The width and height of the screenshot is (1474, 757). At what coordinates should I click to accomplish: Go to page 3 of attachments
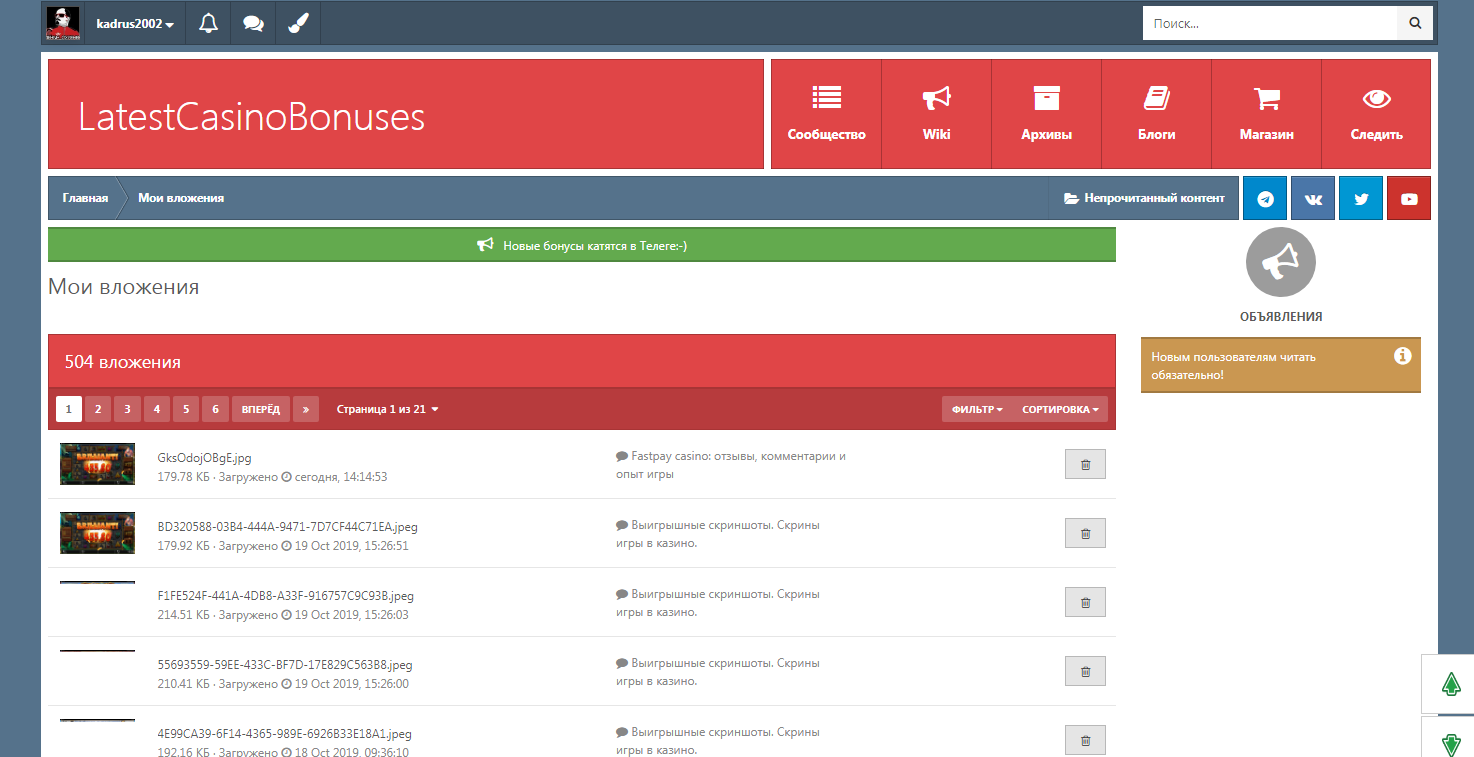pyautogui.click(x=127, y=409)
